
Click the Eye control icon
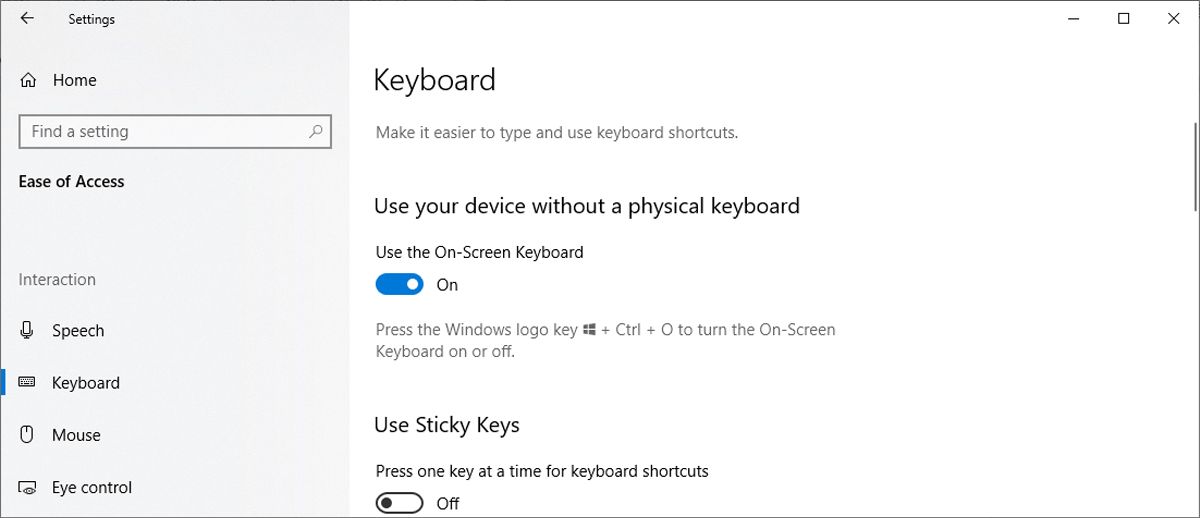click(x=28, y=488)
